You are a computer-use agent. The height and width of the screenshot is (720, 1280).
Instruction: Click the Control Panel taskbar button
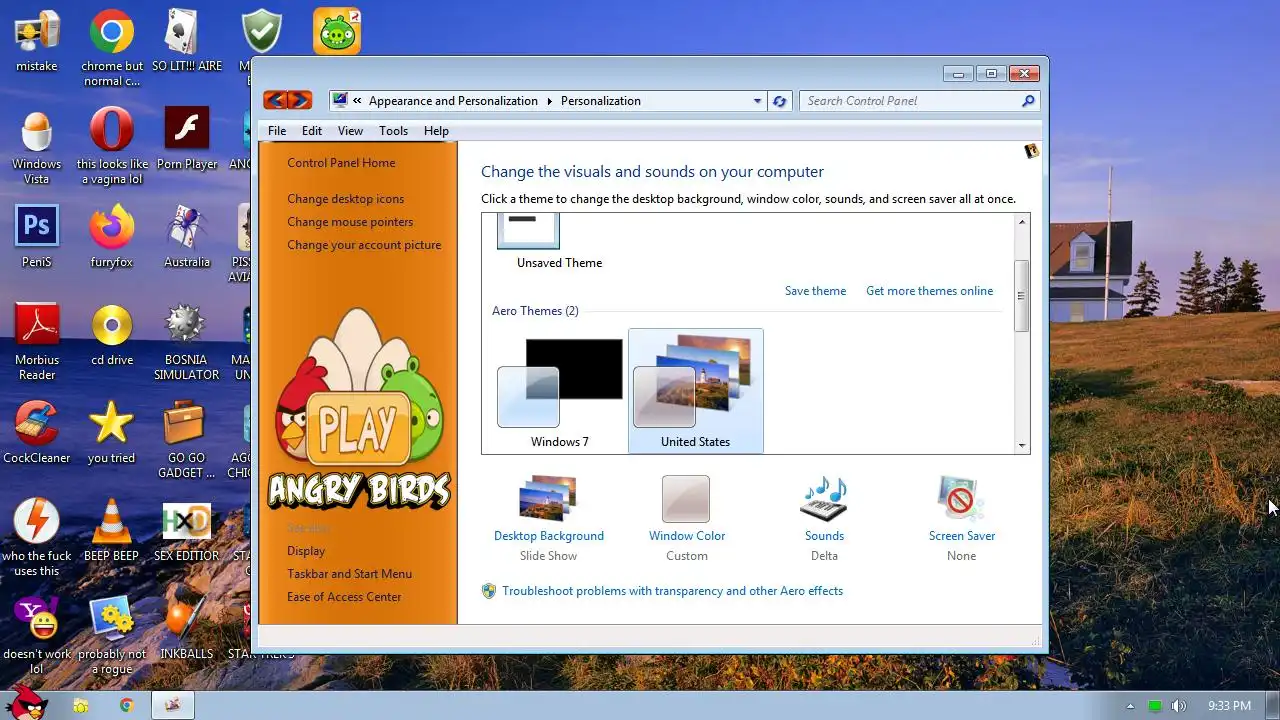point(173,706)
